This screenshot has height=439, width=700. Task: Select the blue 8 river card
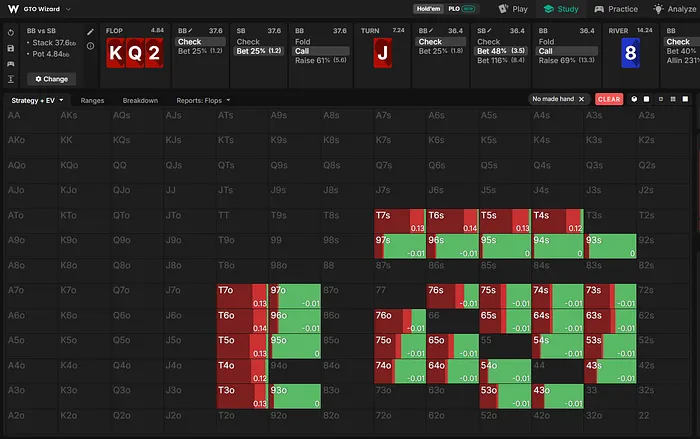pos(630,53)
